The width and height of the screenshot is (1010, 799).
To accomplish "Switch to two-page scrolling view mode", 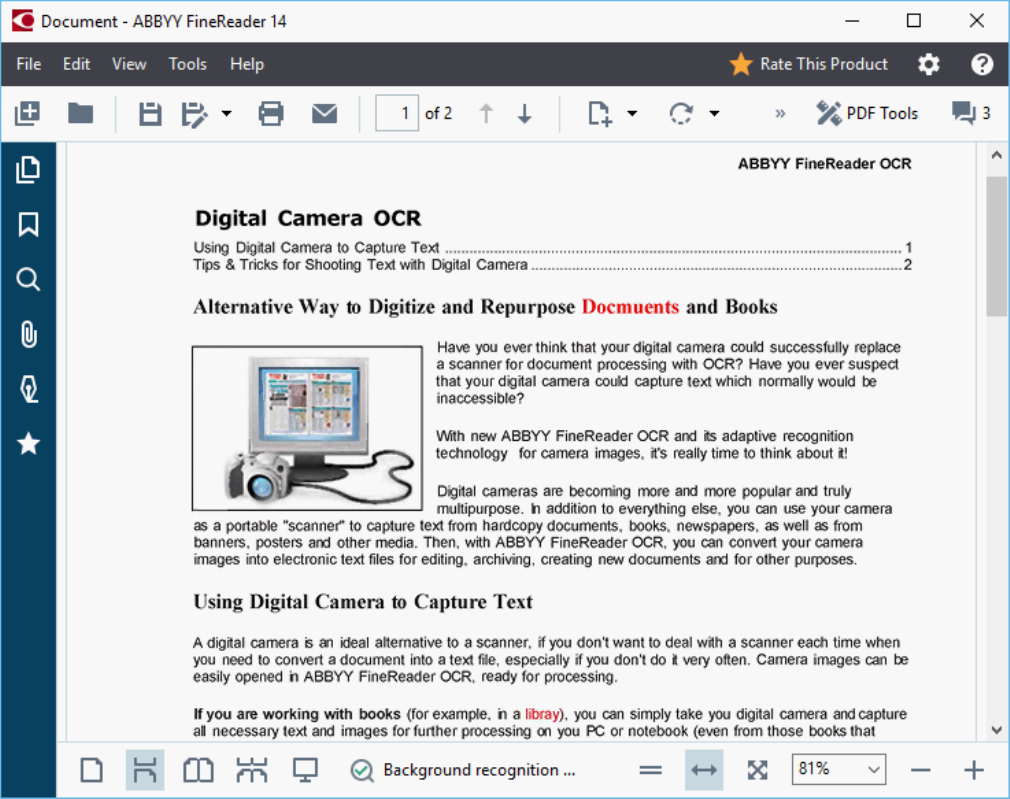I will [252, 770].
